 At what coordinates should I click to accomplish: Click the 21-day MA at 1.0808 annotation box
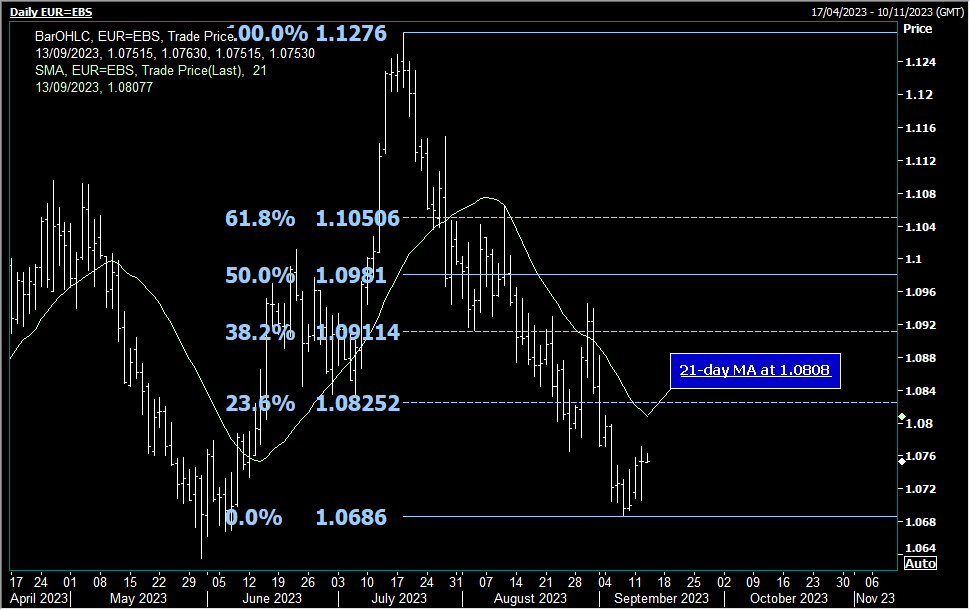click(755, 370)
